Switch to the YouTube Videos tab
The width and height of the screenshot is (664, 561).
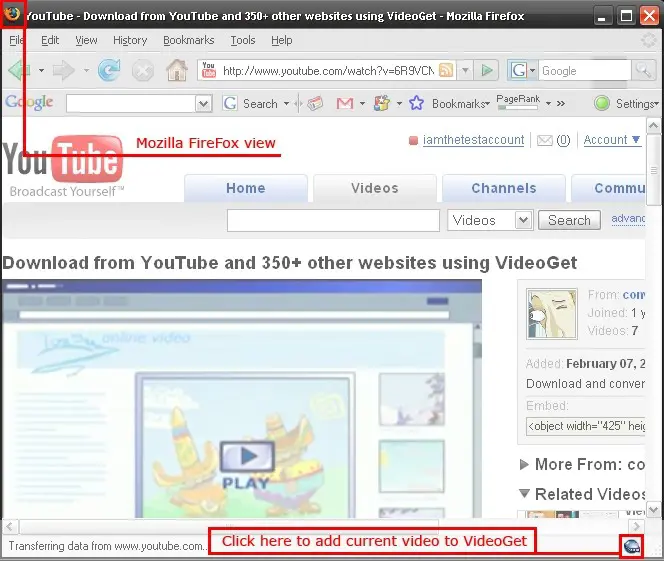tap(375, 188)
